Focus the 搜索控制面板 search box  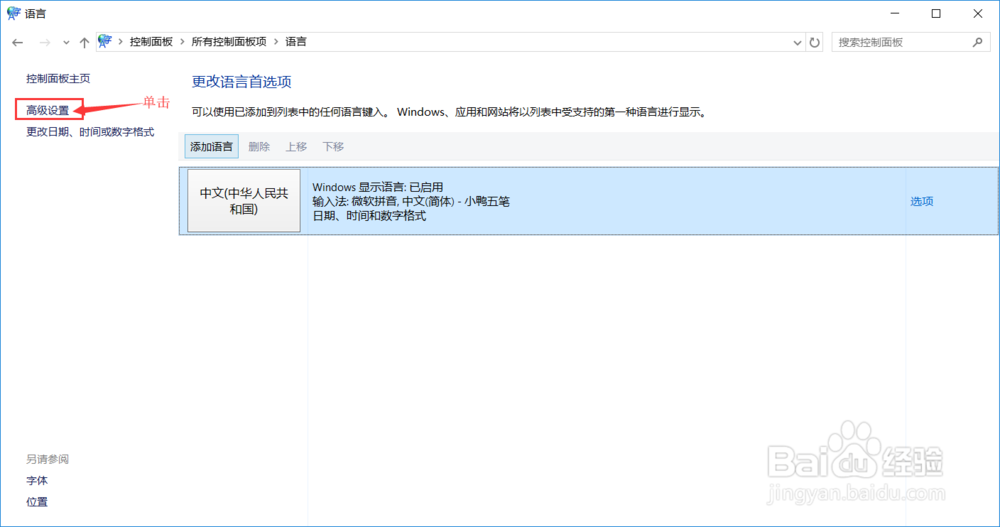911,42
